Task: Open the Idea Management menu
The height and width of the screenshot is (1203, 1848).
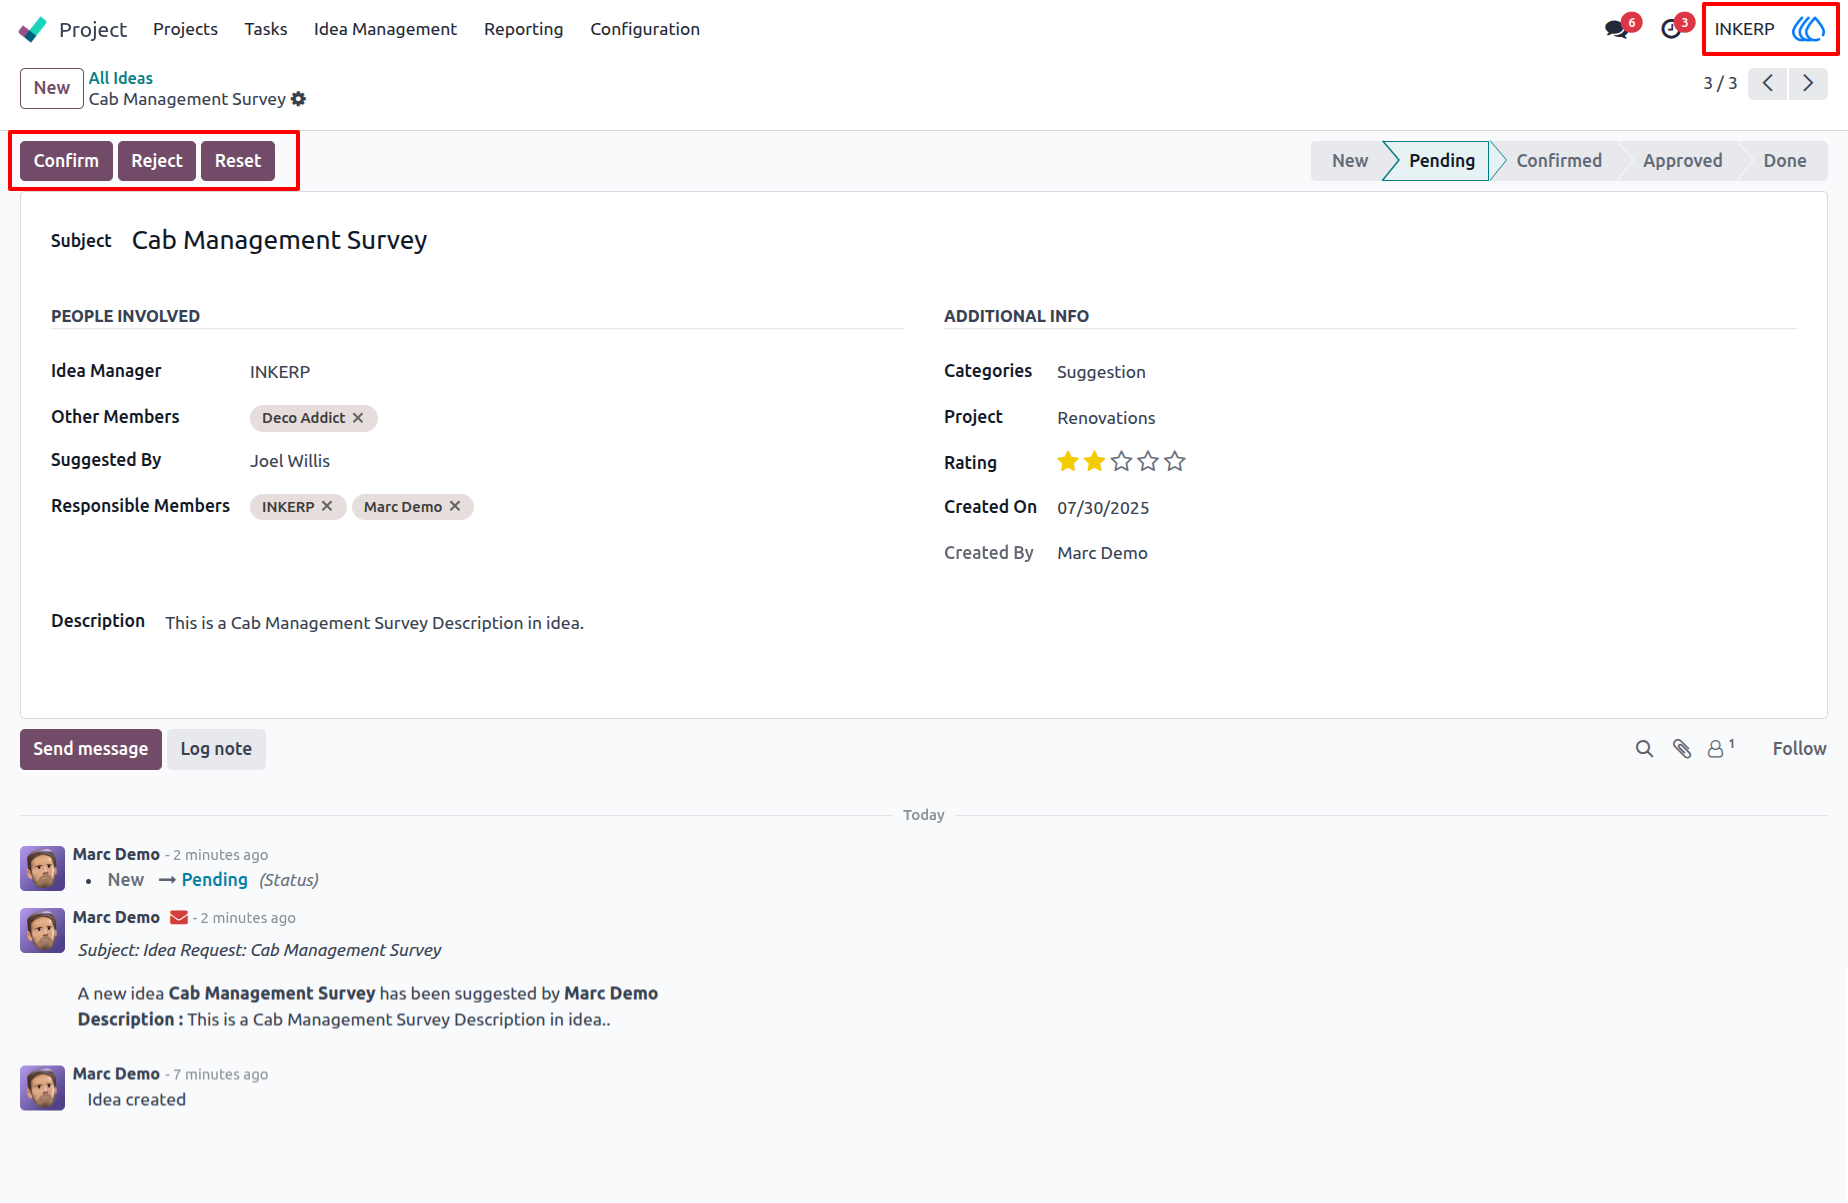Action: (x=385, y=29)
